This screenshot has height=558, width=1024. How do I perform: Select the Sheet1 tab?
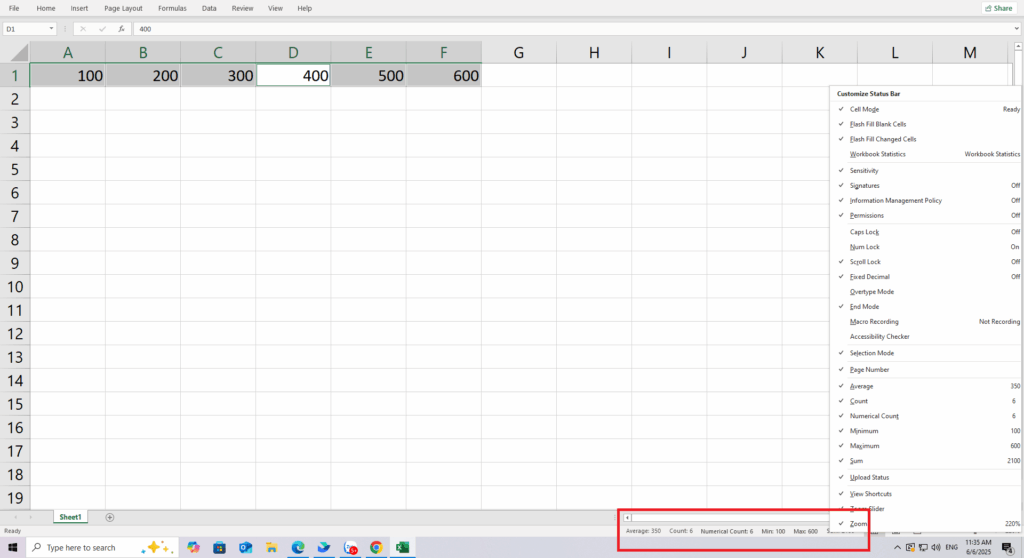[x=71, y=517]
